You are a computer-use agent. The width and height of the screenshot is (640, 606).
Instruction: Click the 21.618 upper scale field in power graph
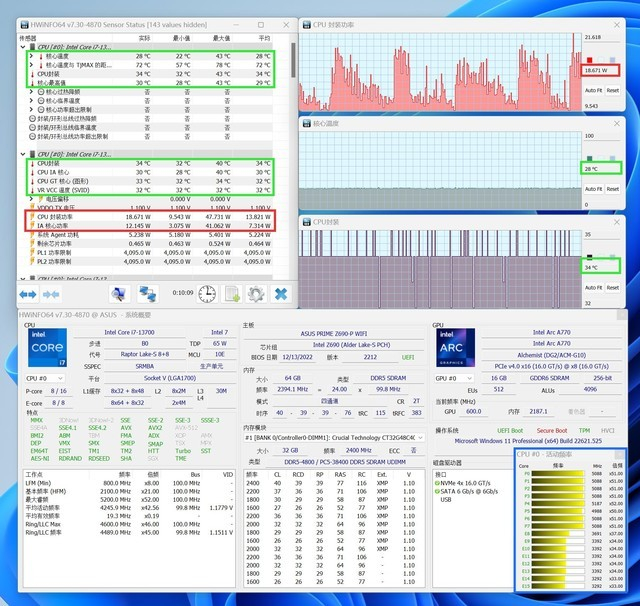tap(602, 37)
